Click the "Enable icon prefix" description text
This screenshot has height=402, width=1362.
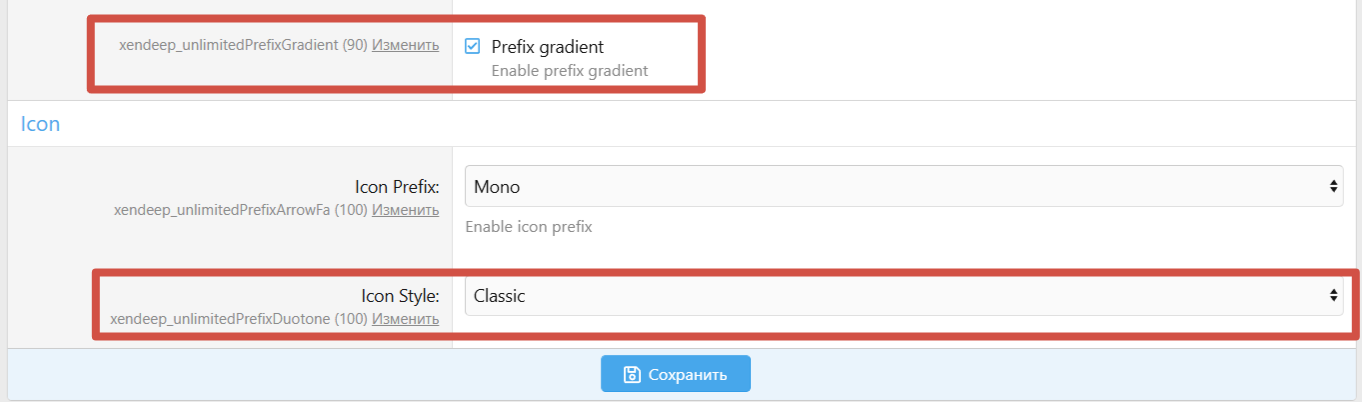[x=529, y=227]
